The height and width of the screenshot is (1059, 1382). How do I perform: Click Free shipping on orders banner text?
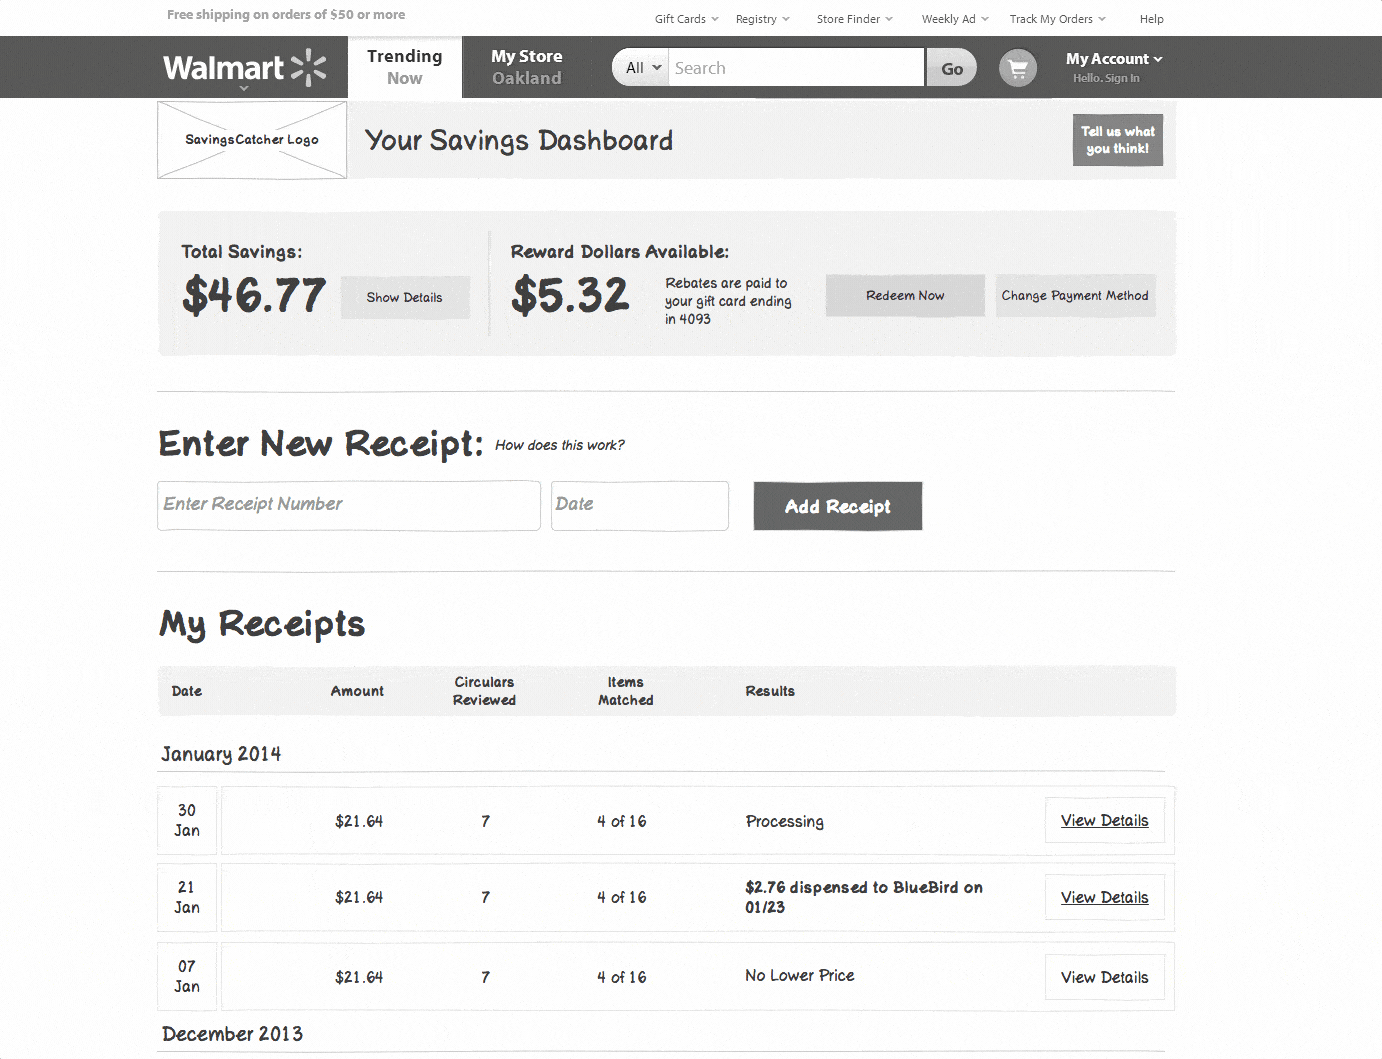pos(286,15)
